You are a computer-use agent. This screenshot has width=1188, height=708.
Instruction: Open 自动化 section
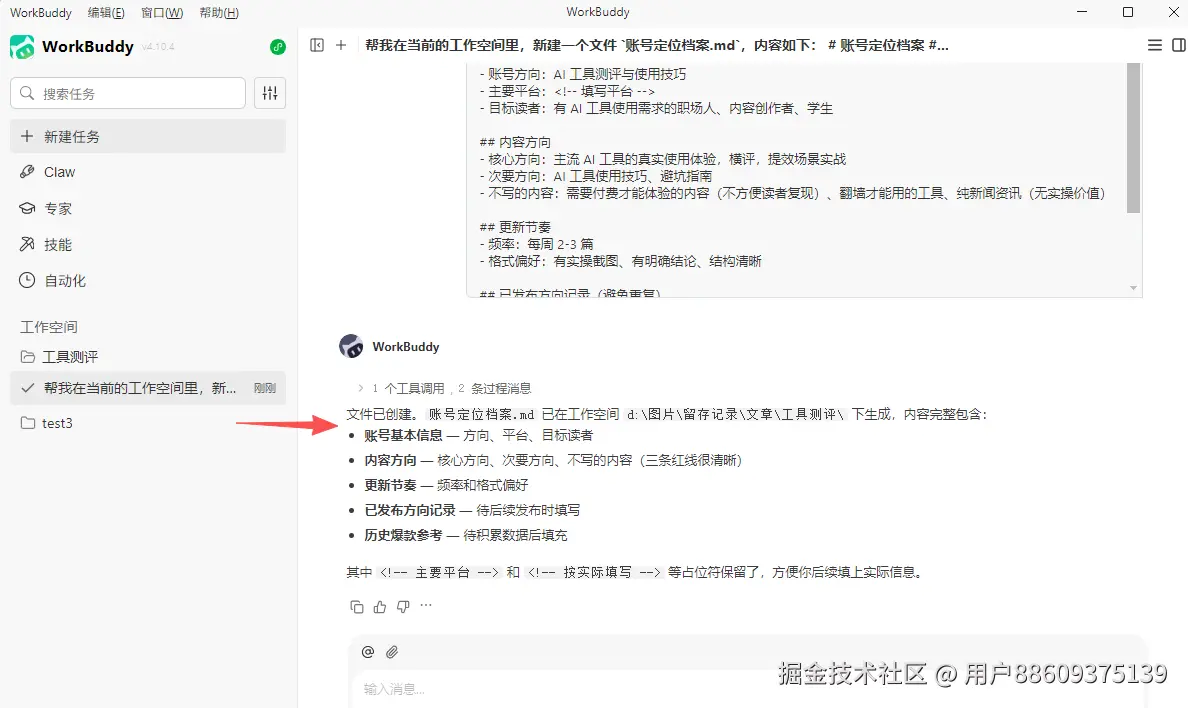pyautogui.click(x=148, y=280)
